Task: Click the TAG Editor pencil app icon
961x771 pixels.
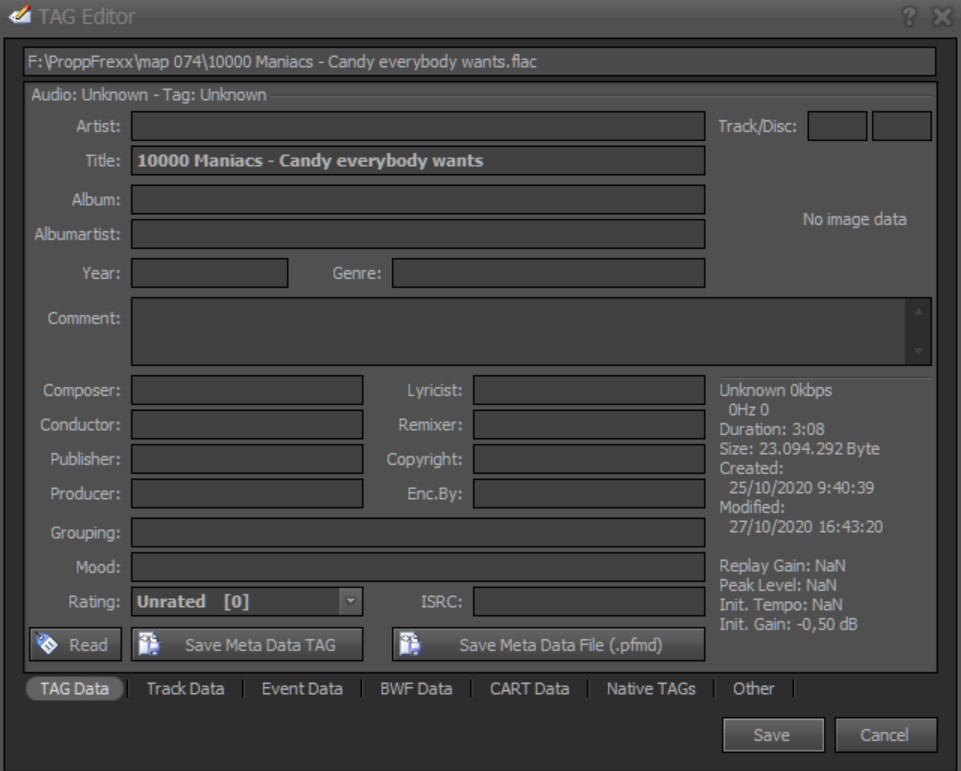Action: click(x=20, y=15)
